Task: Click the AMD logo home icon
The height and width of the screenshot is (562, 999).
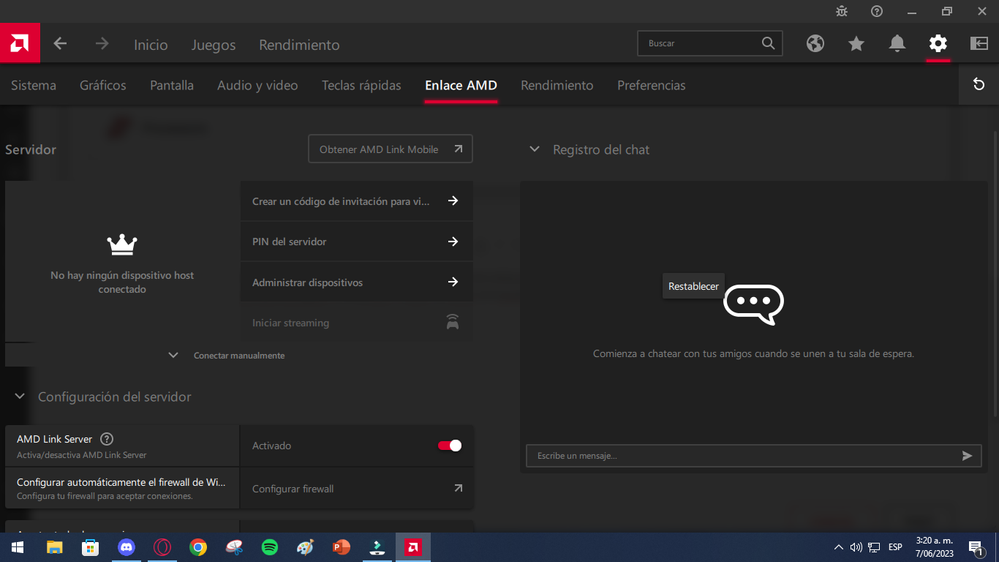Action: pos(20,43)
